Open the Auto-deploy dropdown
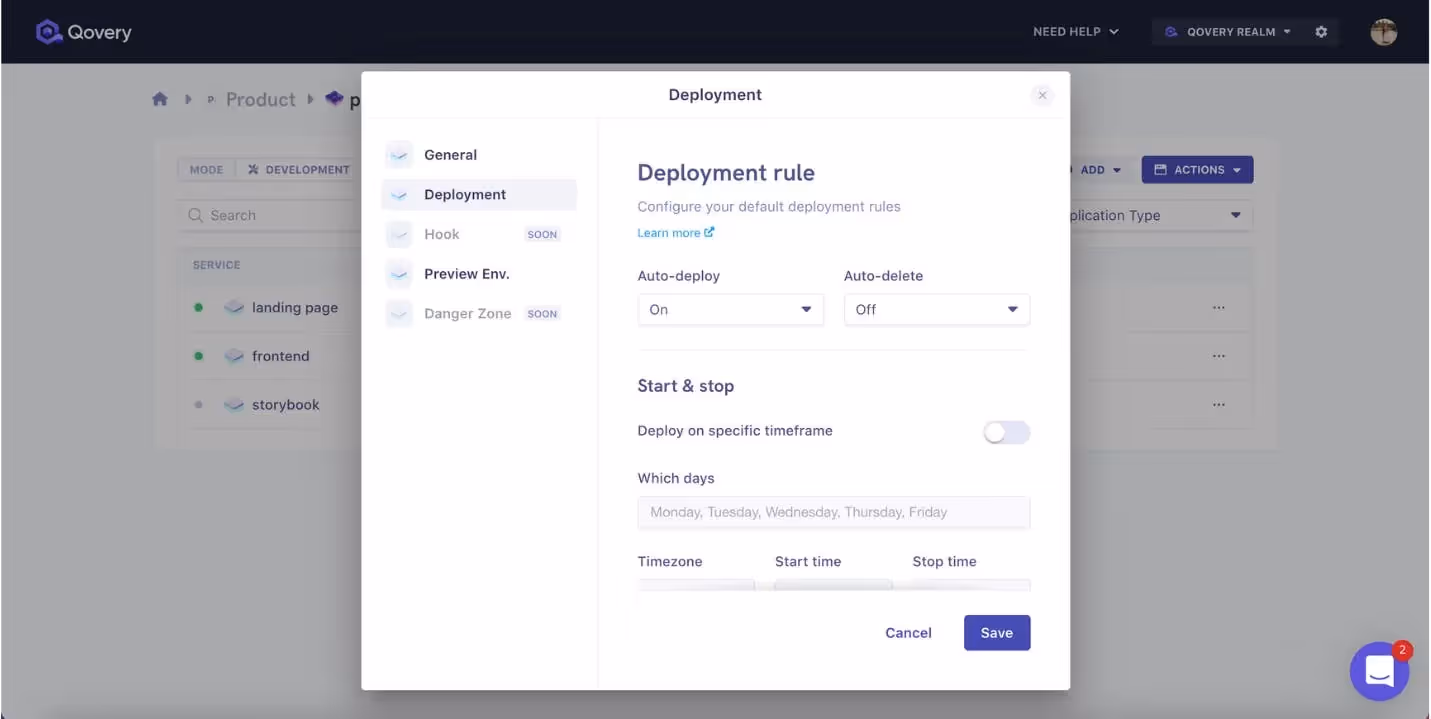 click(x=730, y=309)
